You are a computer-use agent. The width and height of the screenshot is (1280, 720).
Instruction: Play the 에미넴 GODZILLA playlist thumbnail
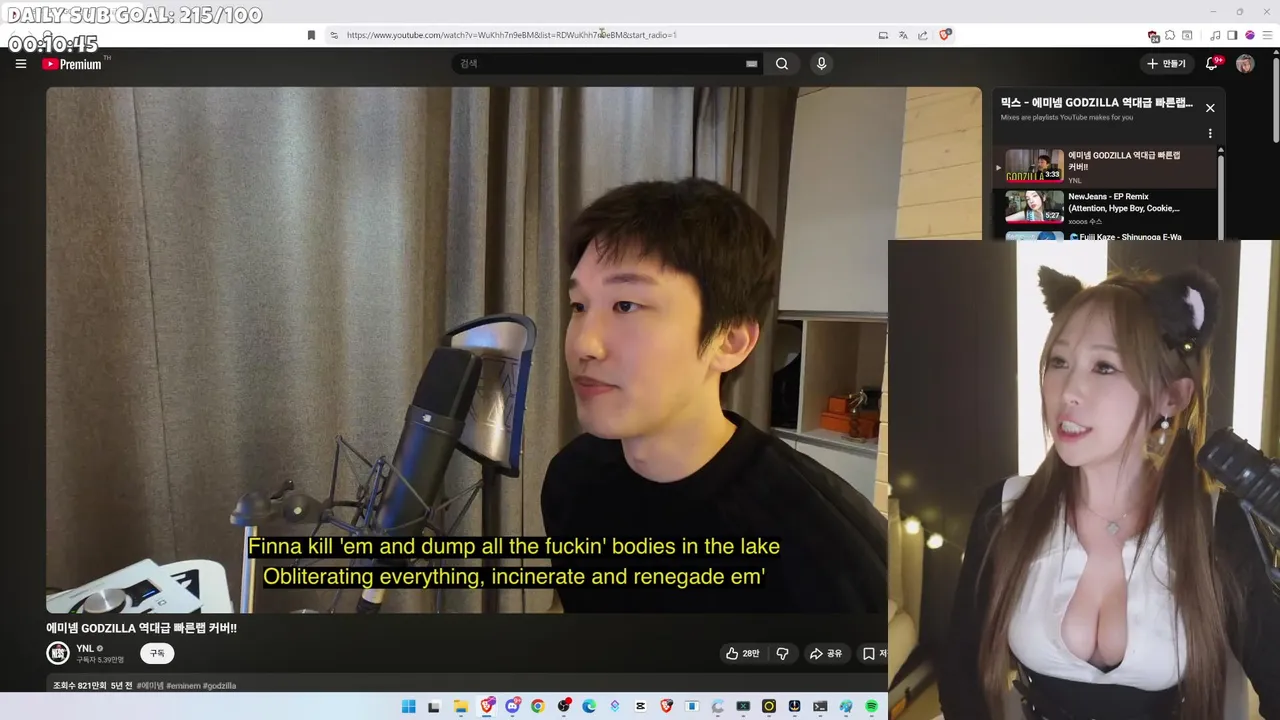1034,166
